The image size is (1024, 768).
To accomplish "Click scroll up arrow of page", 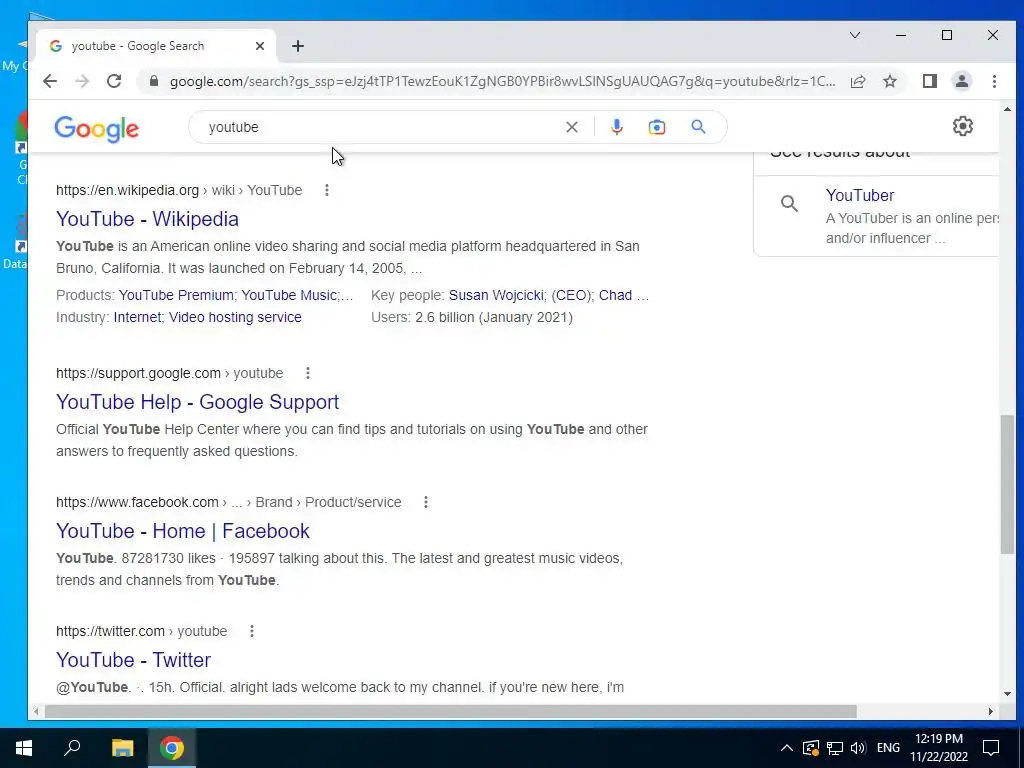I will coord(1006,109).
